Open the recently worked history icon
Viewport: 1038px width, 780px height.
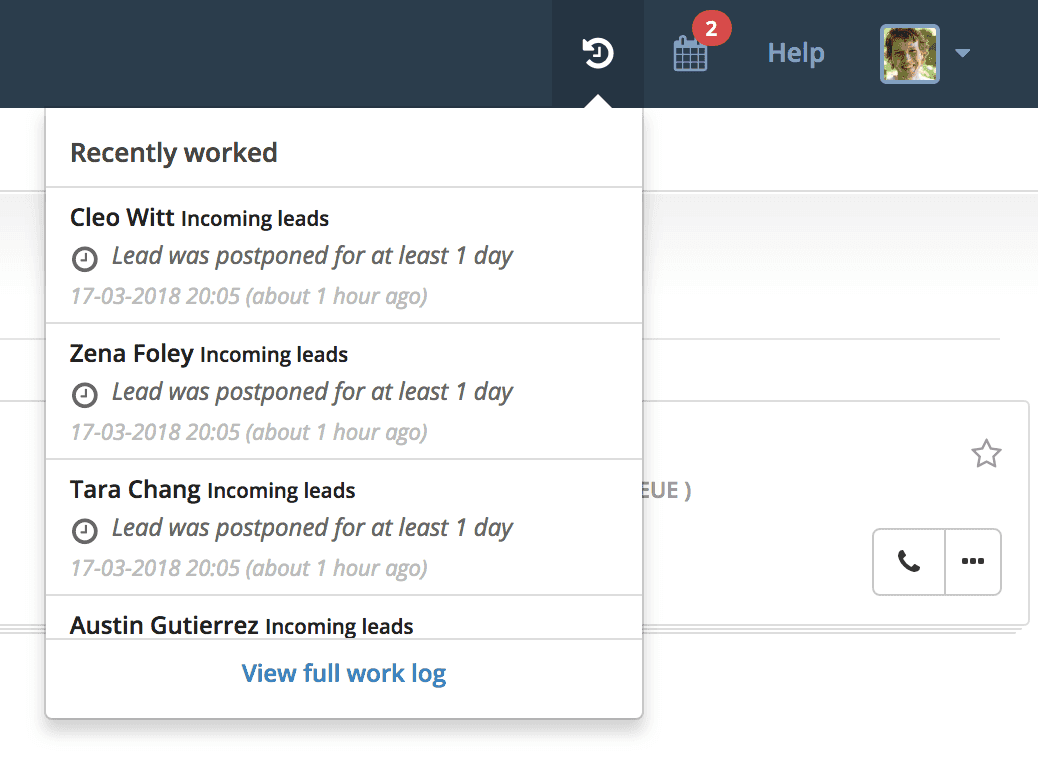tap(598, 53)
